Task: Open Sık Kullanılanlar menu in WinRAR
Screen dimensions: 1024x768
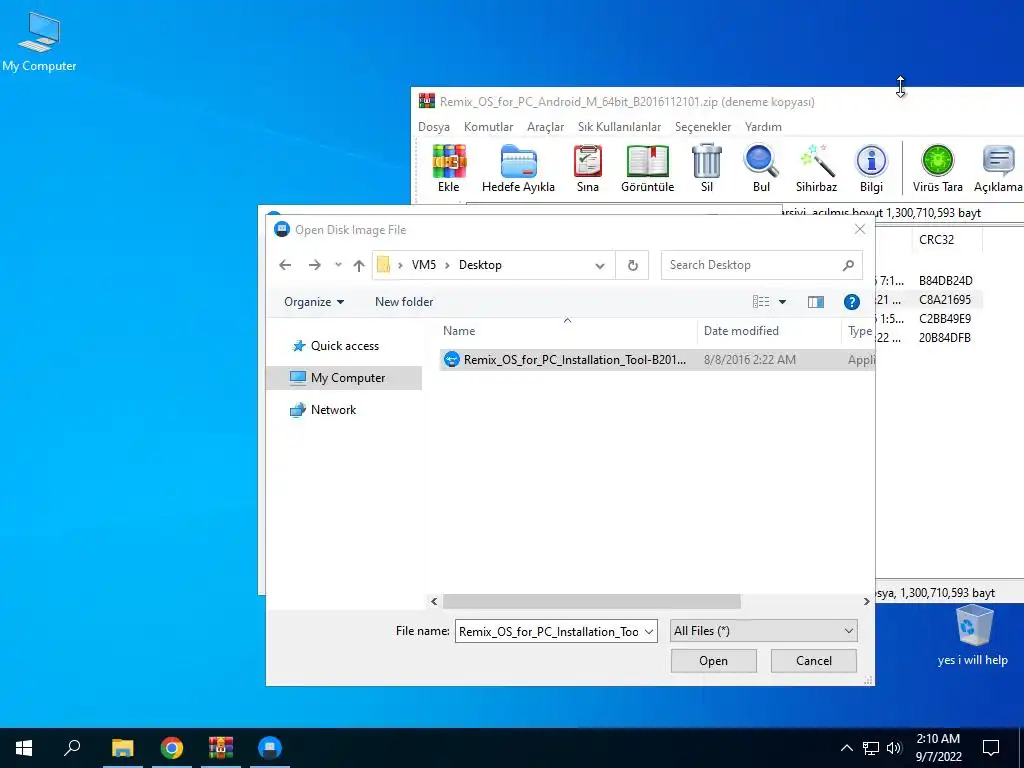Action: [x=619, y=127]
